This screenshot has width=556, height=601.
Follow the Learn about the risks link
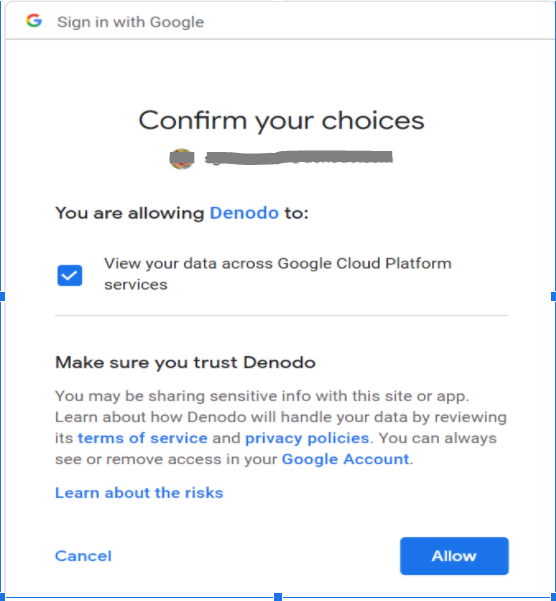coord(139,493)
